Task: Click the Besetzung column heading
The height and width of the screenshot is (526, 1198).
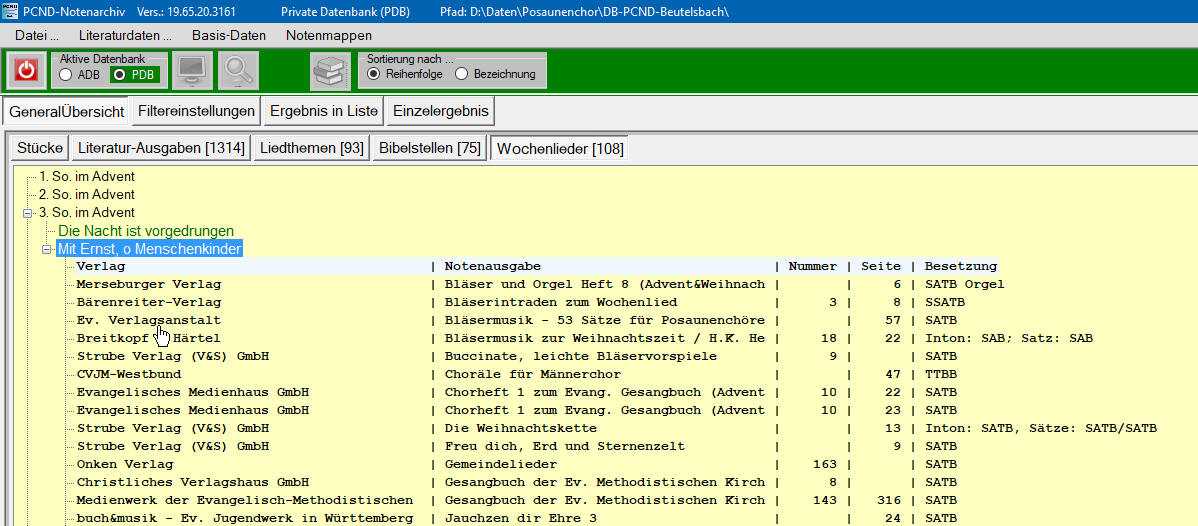Action: pyautogui.click(x=961, y=267)
